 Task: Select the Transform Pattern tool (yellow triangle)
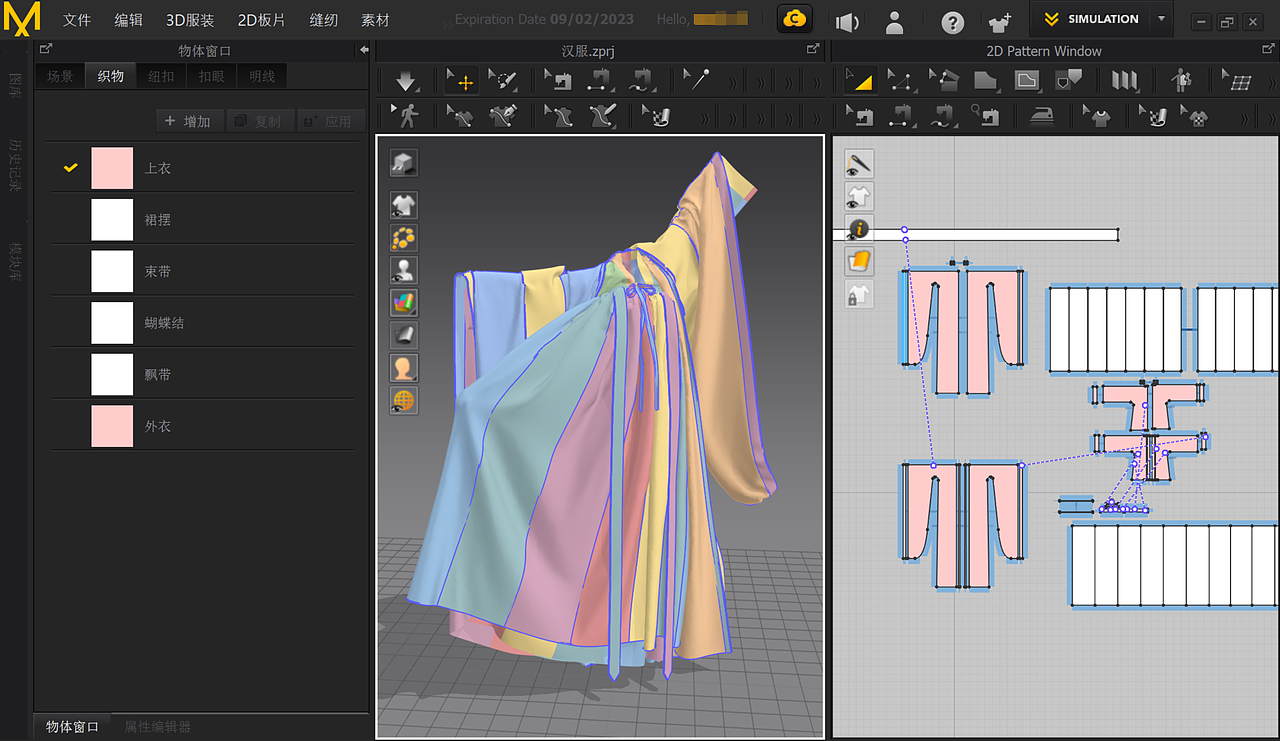(x=860, y=81)
